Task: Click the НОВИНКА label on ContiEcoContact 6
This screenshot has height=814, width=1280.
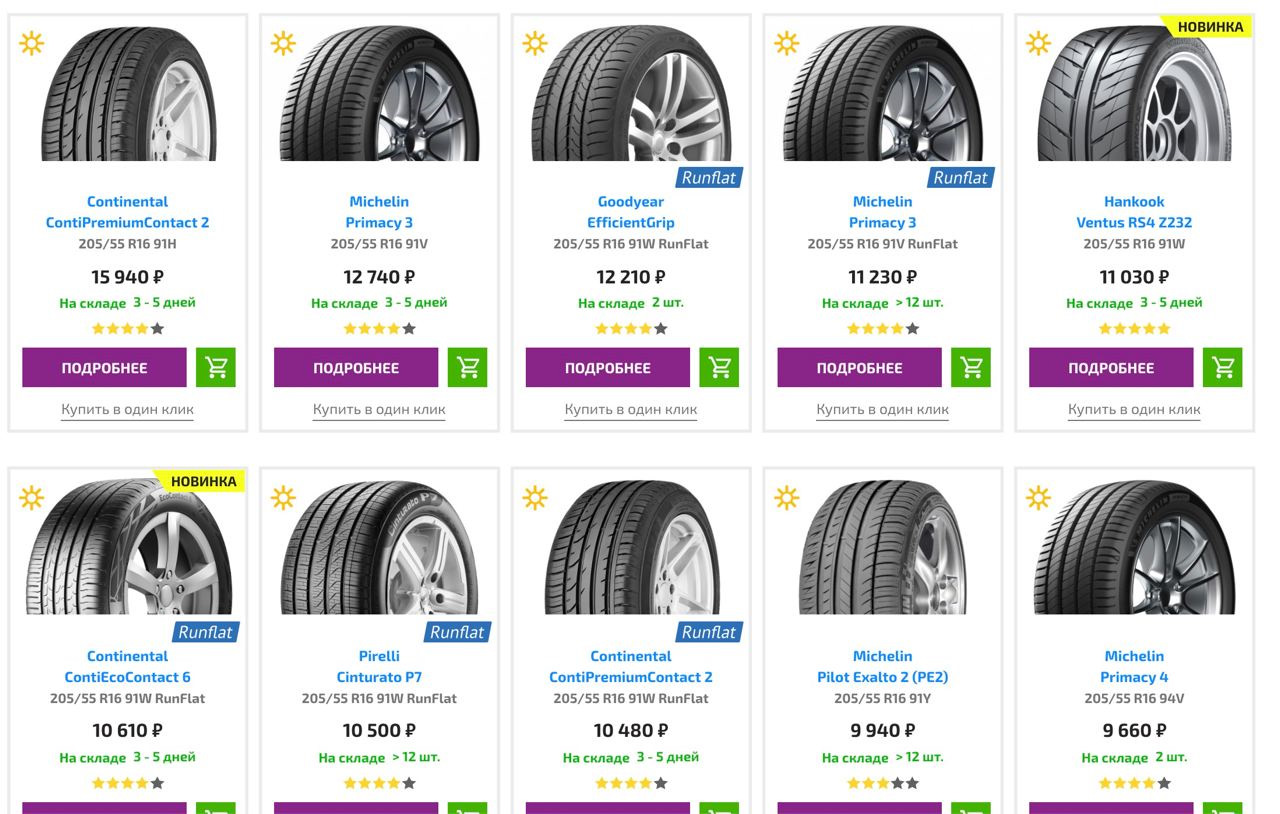Action: [203, 481]
